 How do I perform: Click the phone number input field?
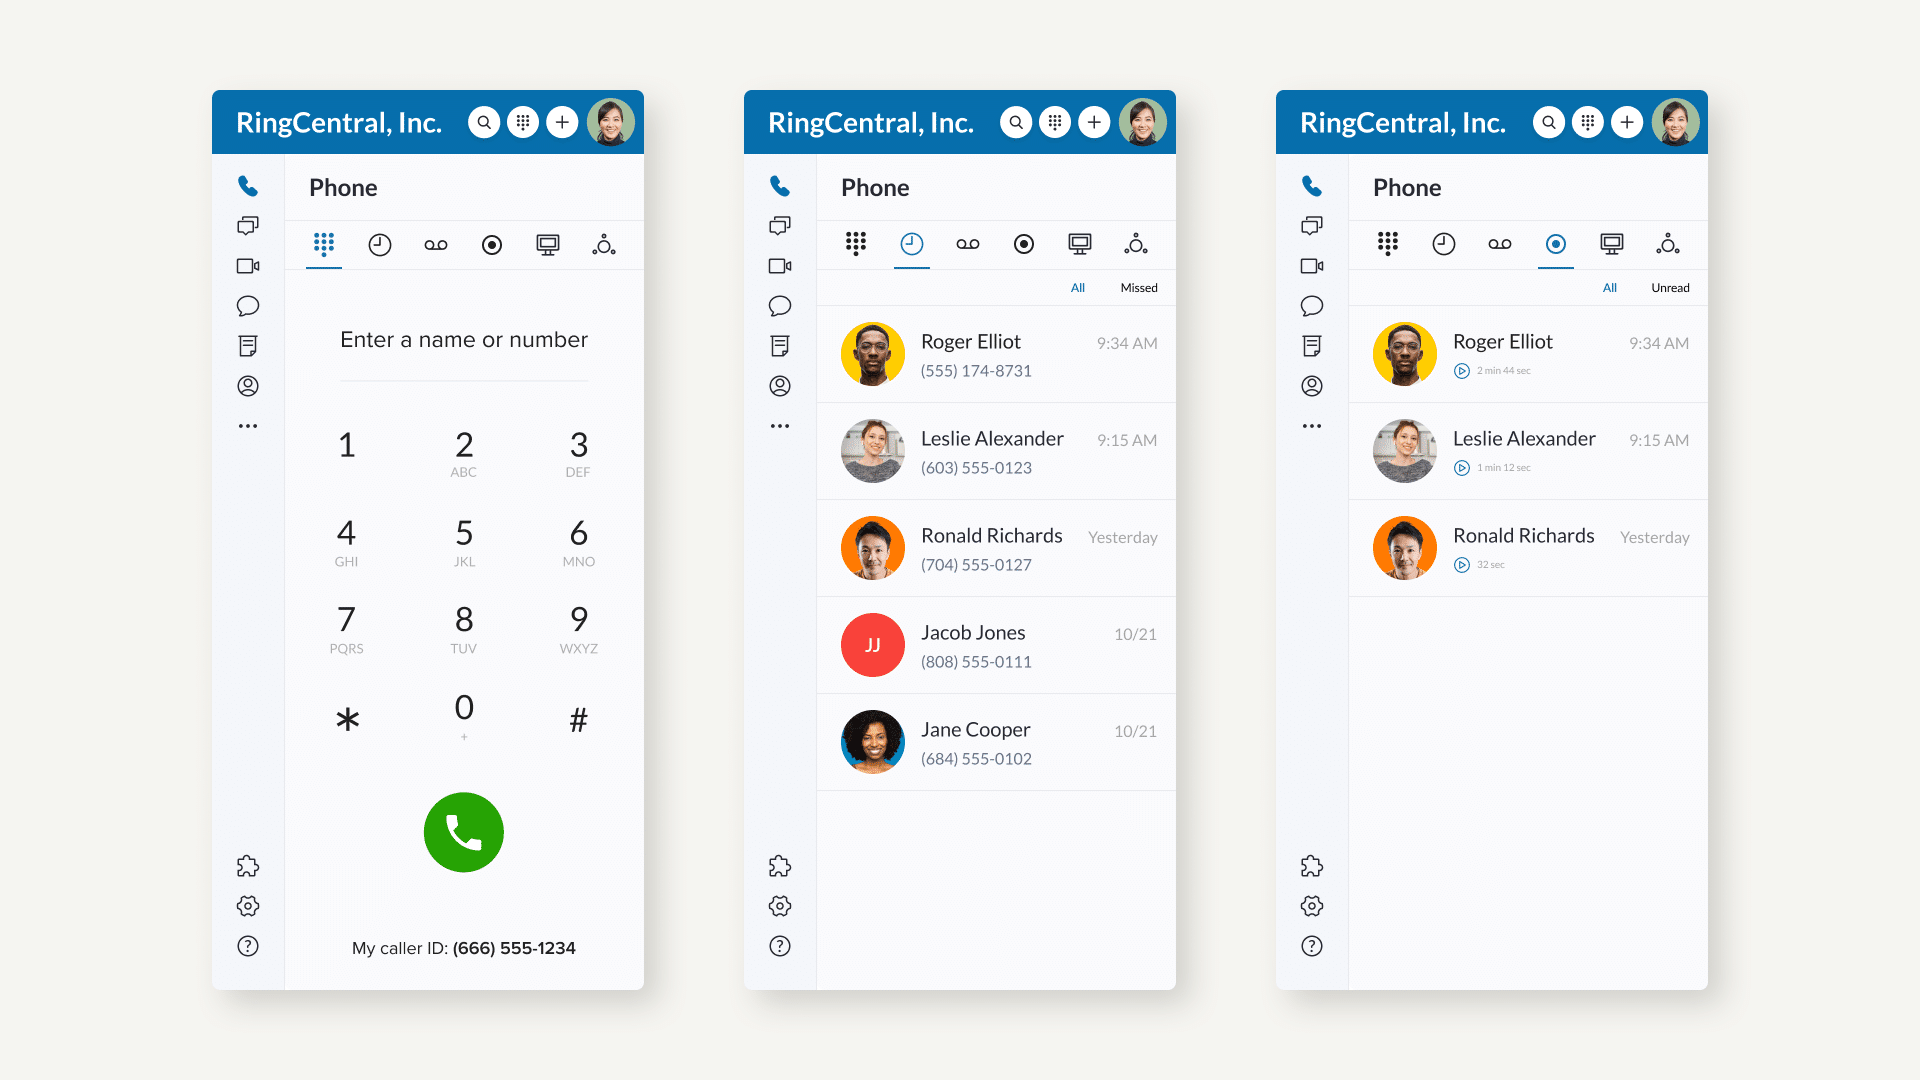(462, 339)
